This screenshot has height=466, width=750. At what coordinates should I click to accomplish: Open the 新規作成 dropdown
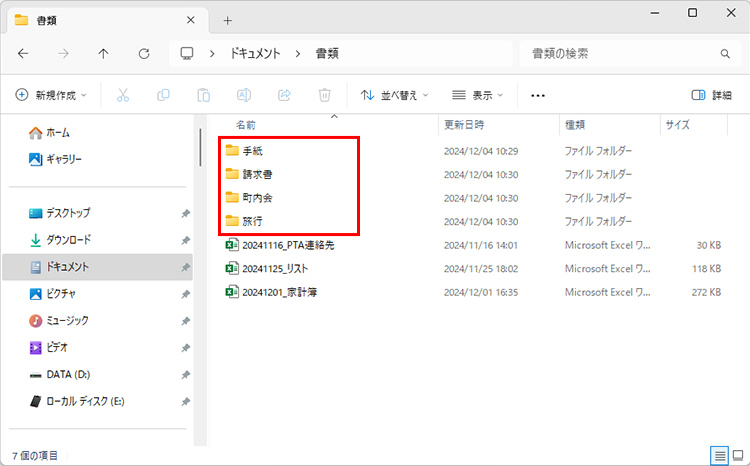point(51,95)
